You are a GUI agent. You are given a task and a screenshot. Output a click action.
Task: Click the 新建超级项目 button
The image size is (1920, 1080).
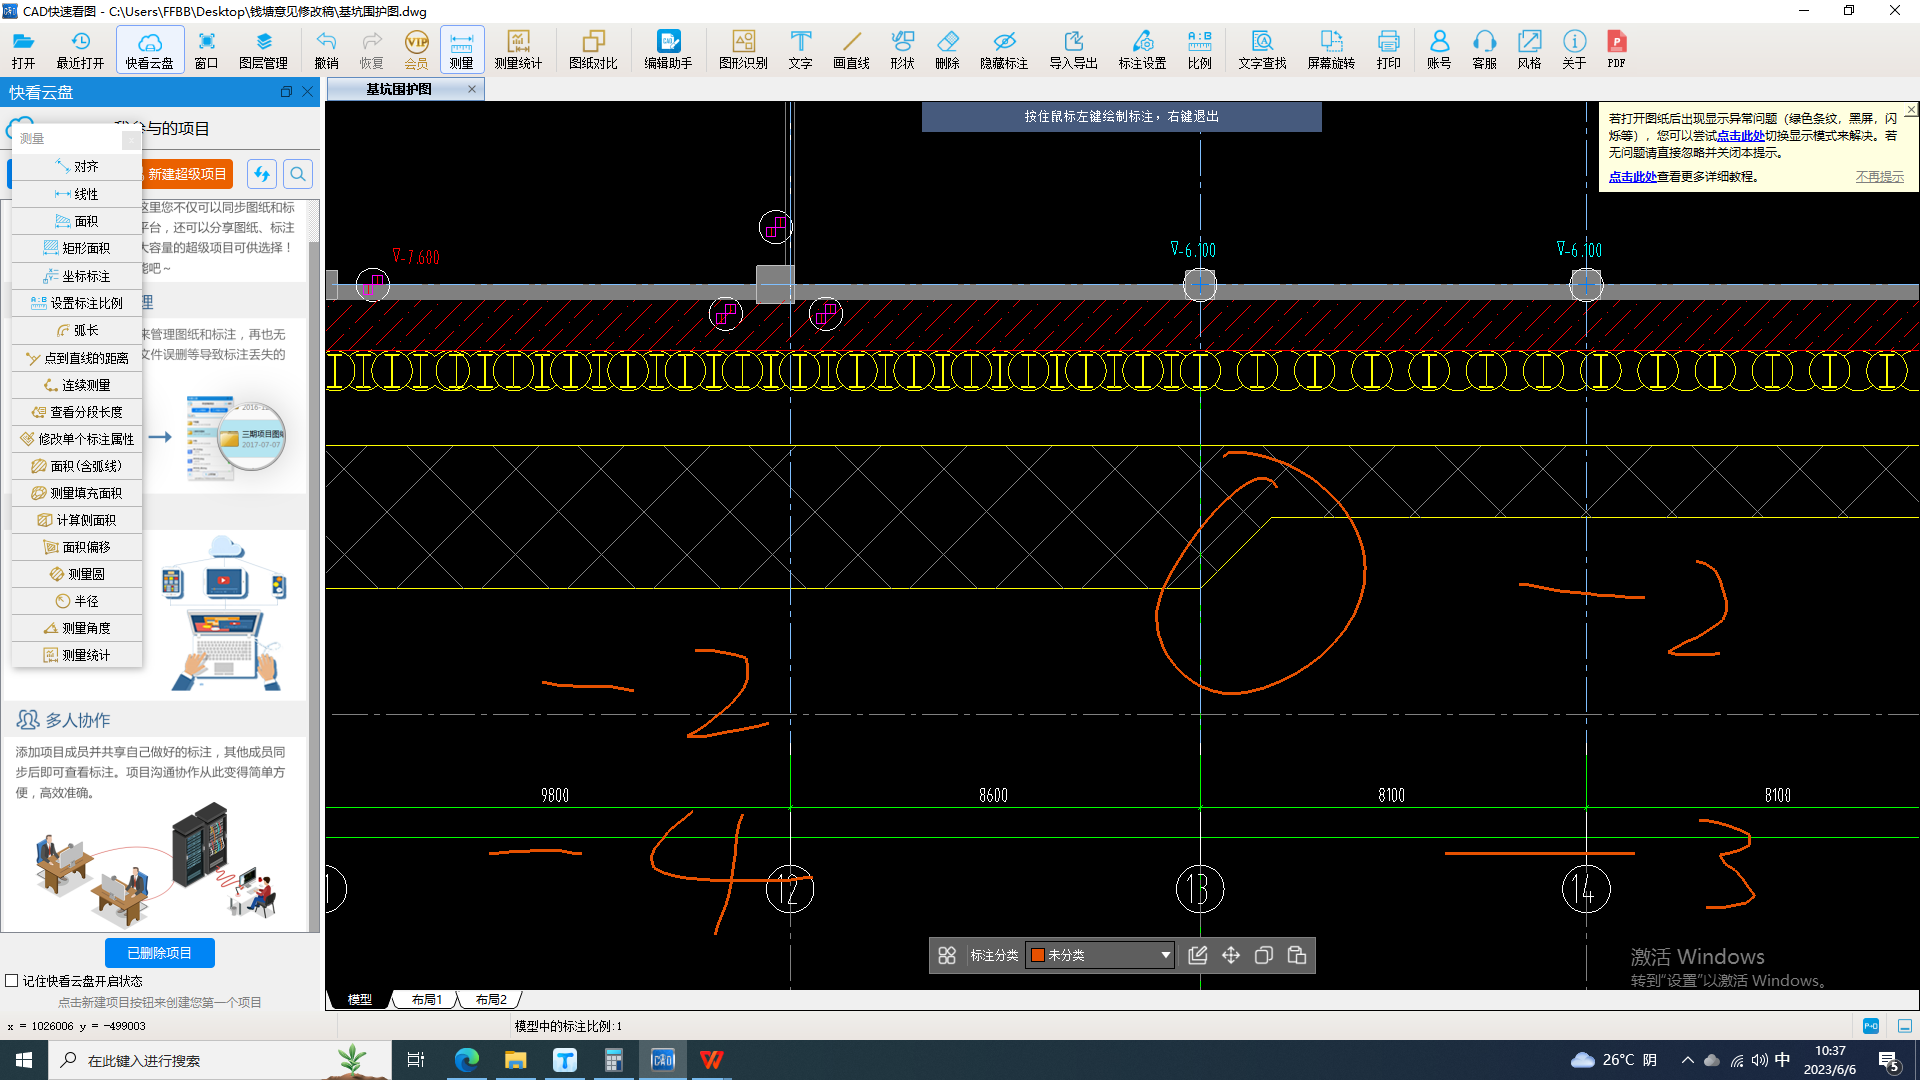tap(187, 174)
